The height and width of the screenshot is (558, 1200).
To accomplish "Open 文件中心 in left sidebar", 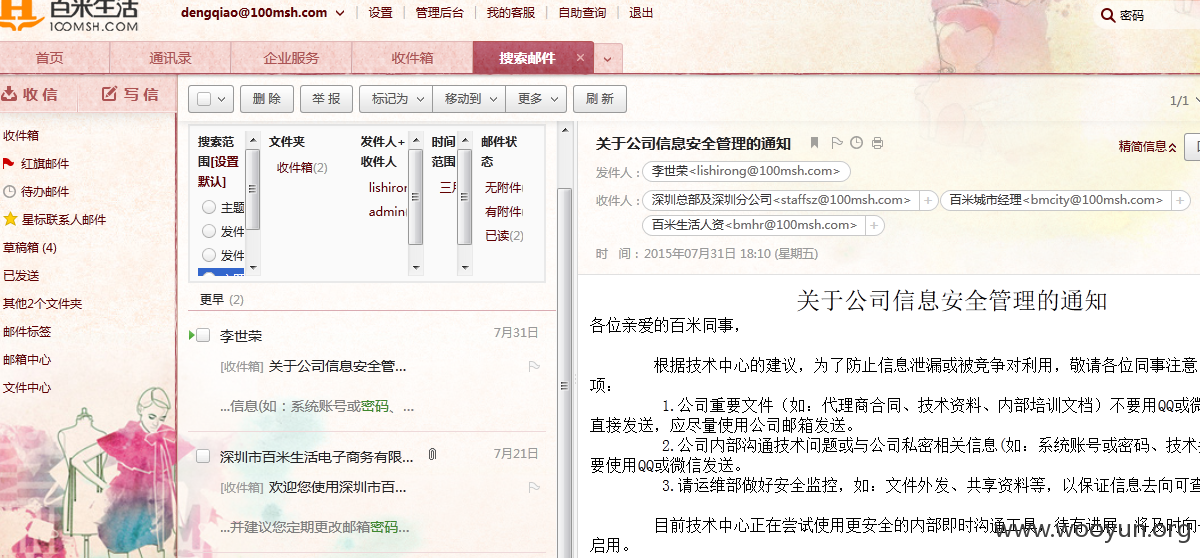I will coord(27,387).
